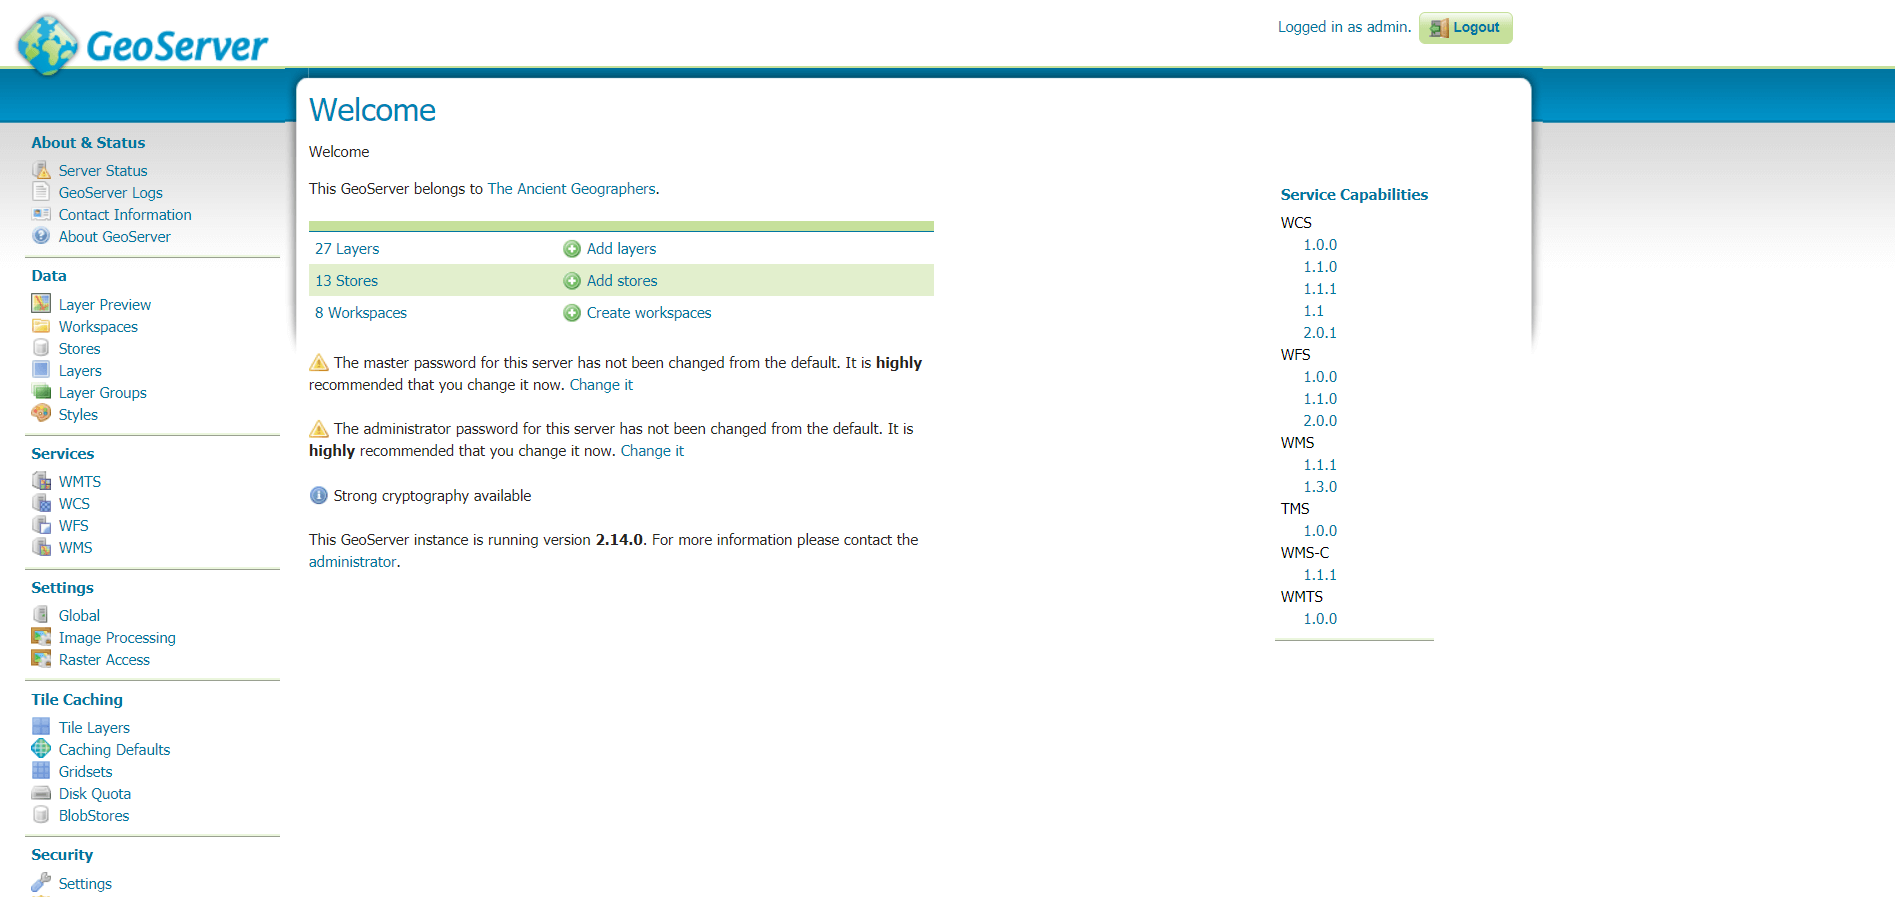1895x897 pixels.
Task: Click the BlobStores icon
Action: (41, 815)
